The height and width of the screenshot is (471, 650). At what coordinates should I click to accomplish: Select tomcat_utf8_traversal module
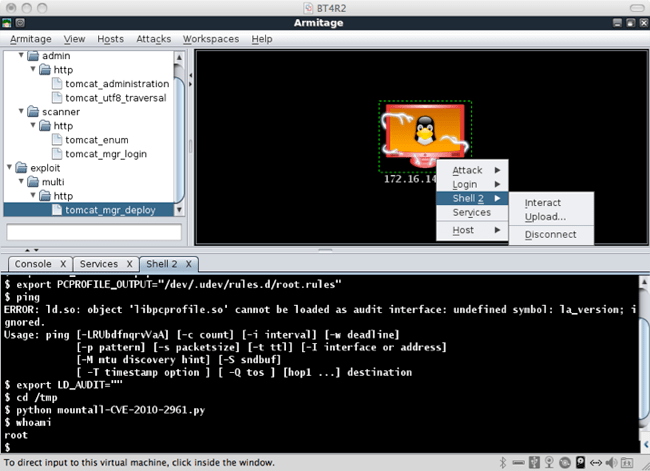click(116, 98)
